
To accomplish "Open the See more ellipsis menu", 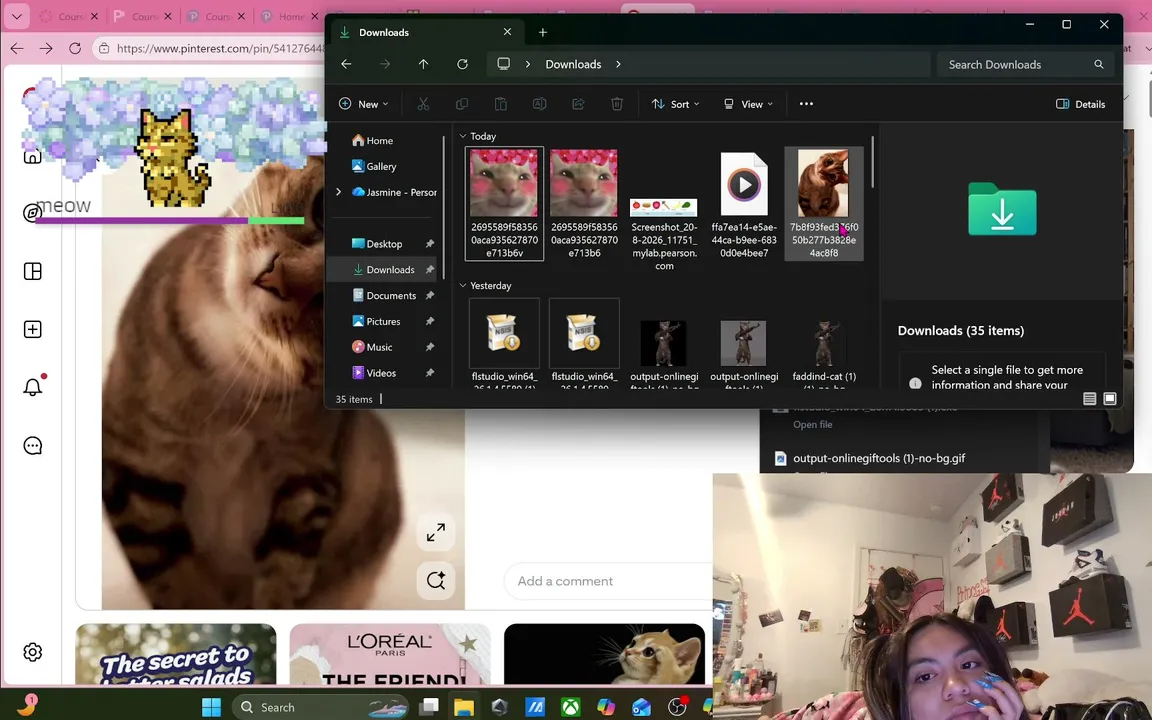I will pos(806,104).
